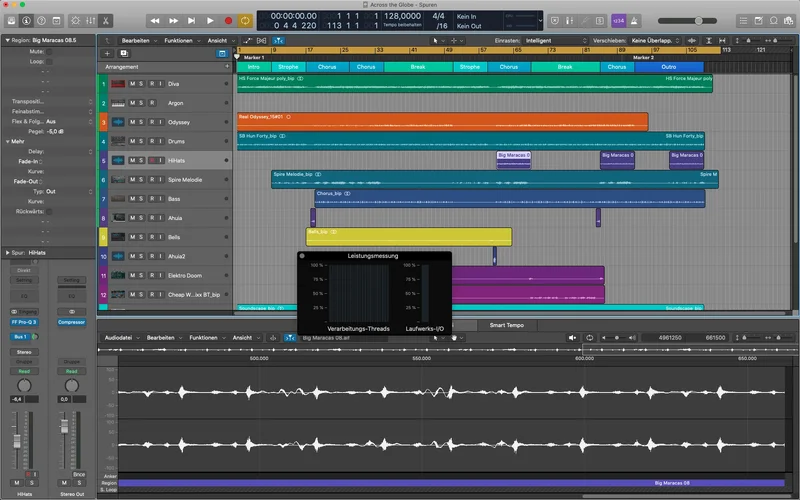Viewport: 800px width, 500px height.
Task: Open the Bearbeiten menu in tracks area
Action: (135, 40)
